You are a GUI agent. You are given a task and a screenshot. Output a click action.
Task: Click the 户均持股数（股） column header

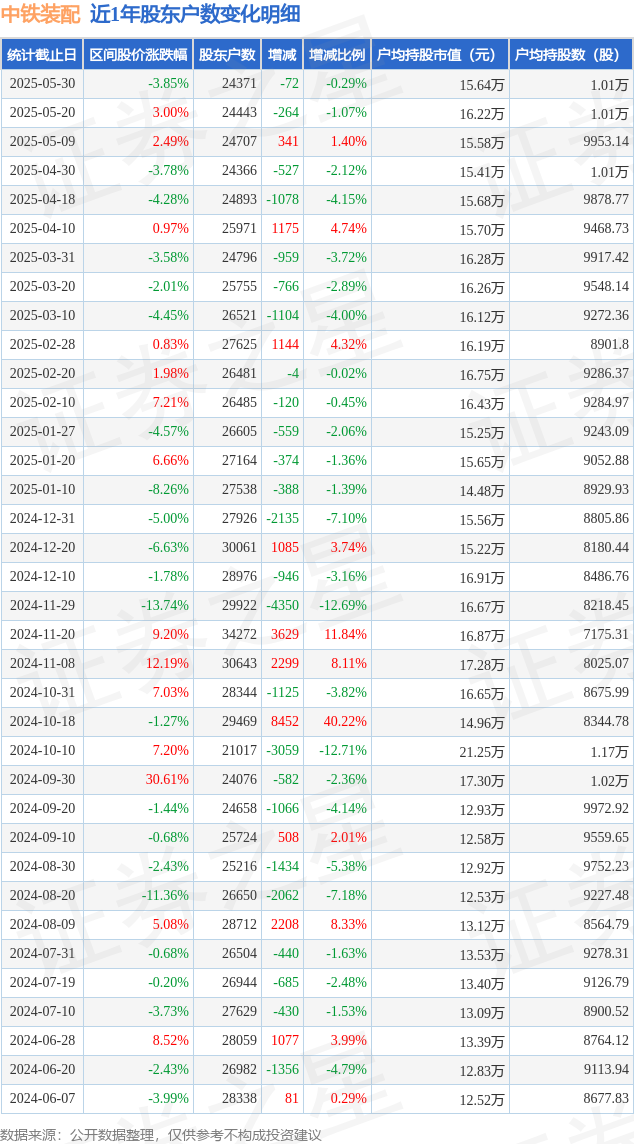tap(571, 55)
